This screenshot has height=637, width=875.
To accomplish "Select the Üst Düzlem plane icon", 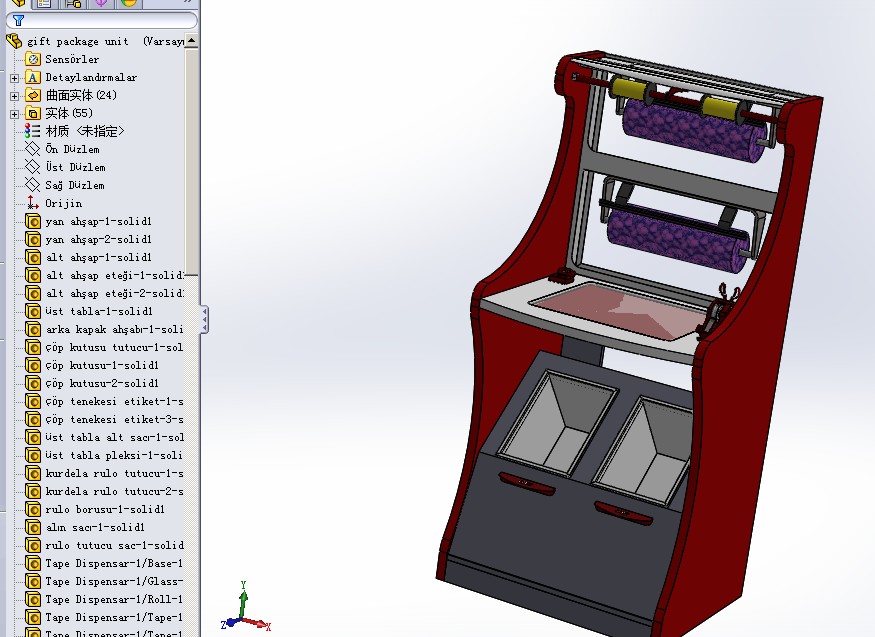I will coord(33,167).
